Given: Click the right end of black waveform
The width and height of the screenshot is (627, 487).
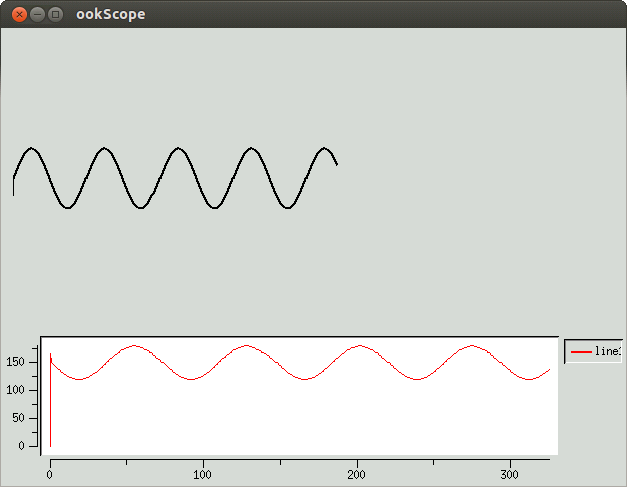Looking at the screenshot, I should (x=337, y=164).
